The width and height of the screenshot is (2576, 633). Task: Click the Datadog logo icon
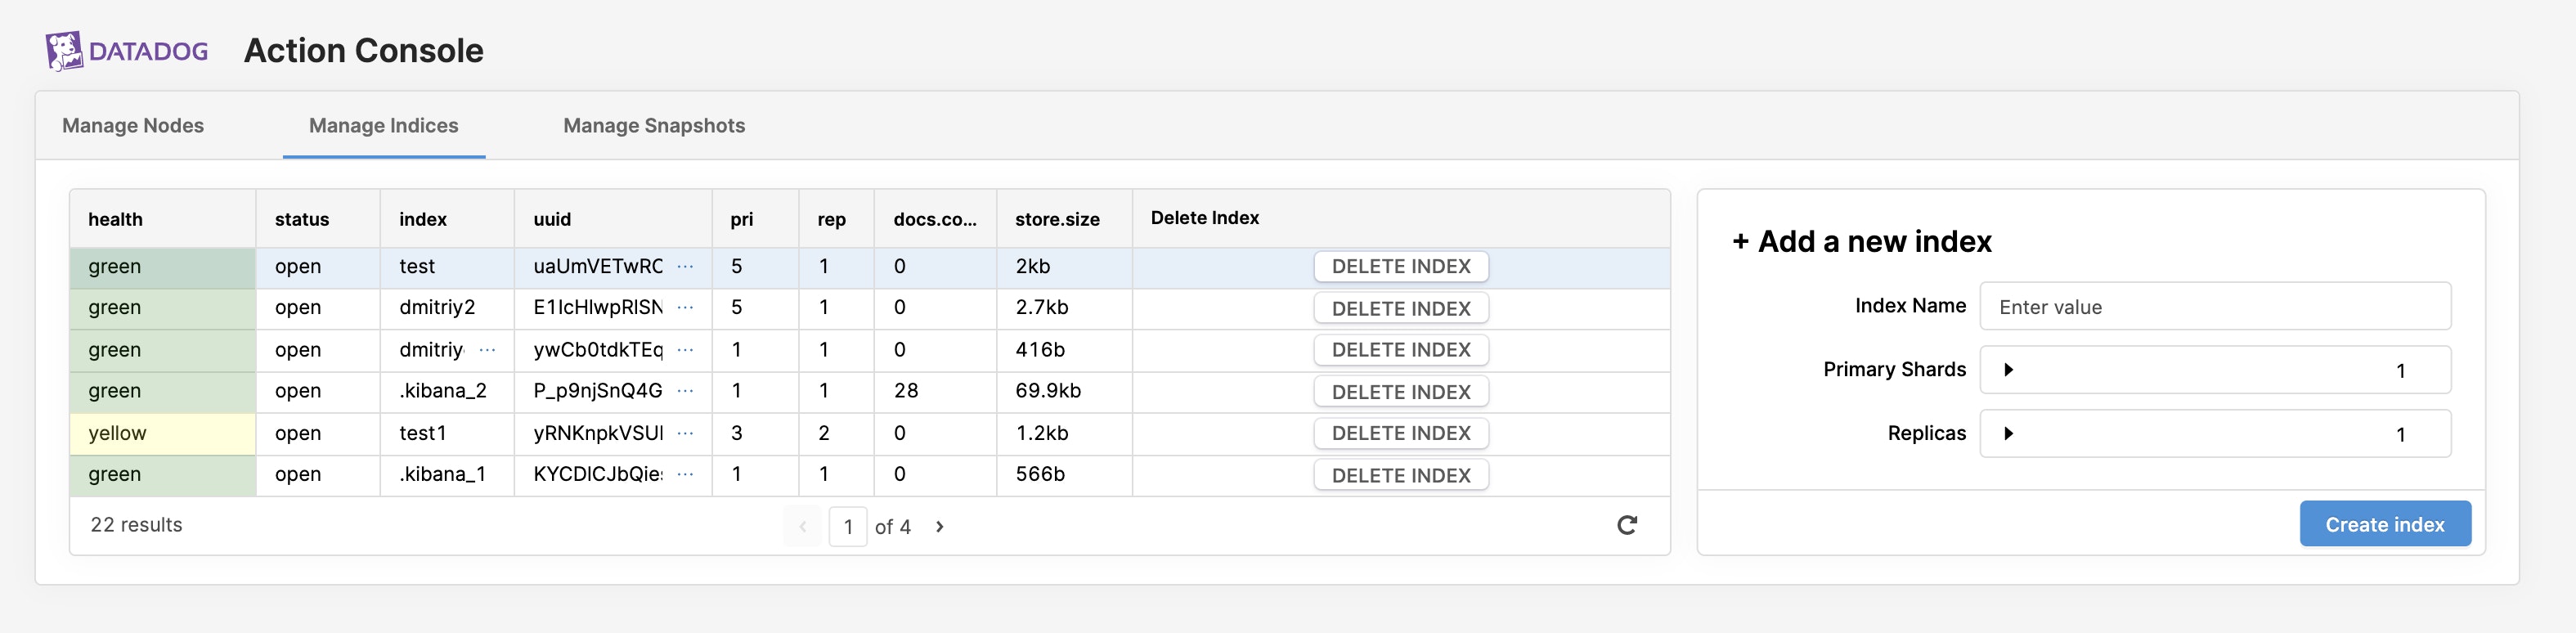(64, 51)
